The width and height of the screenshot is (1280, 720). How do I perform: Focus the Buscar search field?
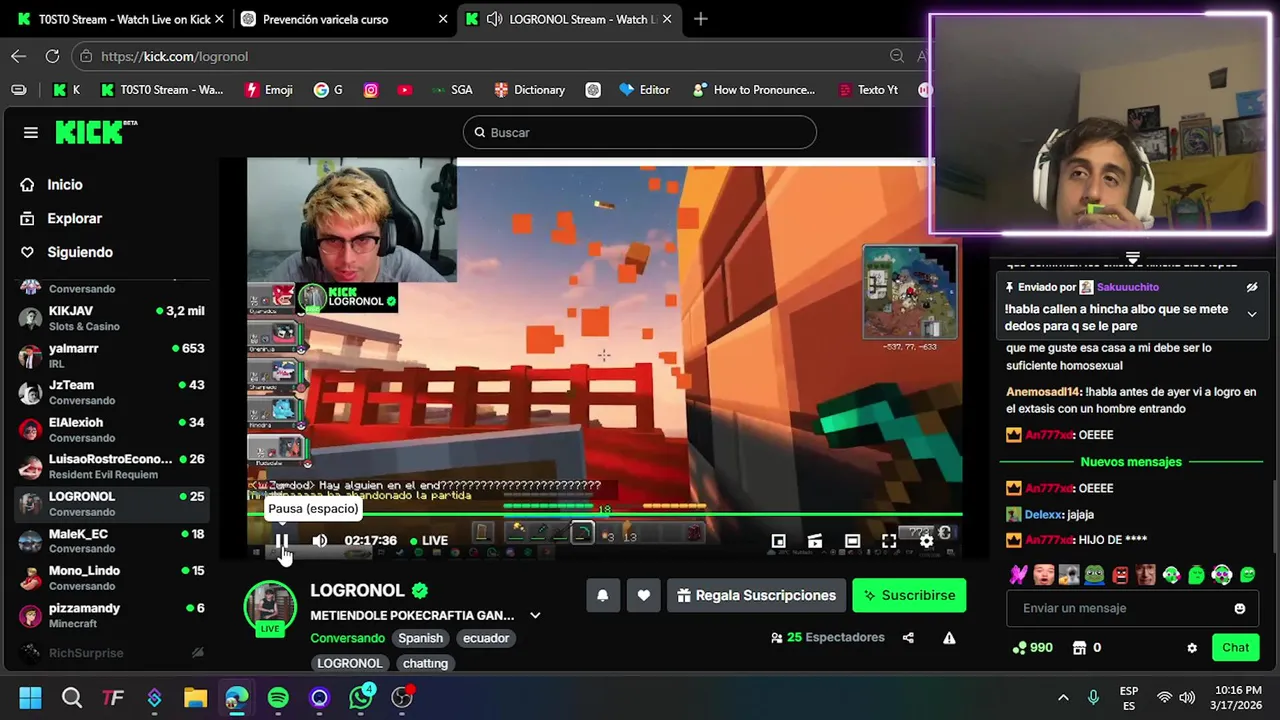640,132
